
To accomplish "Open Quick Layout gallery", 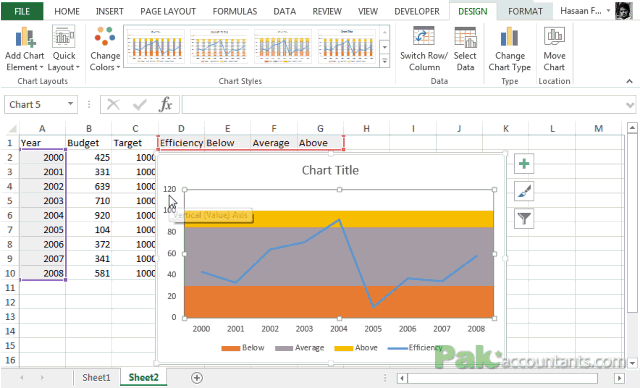I will click(64, 49).
